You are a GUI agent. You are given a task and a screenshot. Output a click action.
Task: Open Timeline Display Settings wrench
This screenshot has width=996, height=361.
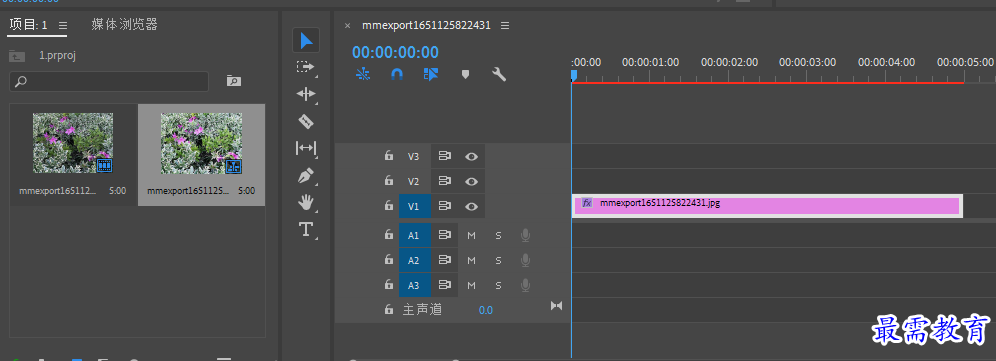coord(499,74)
